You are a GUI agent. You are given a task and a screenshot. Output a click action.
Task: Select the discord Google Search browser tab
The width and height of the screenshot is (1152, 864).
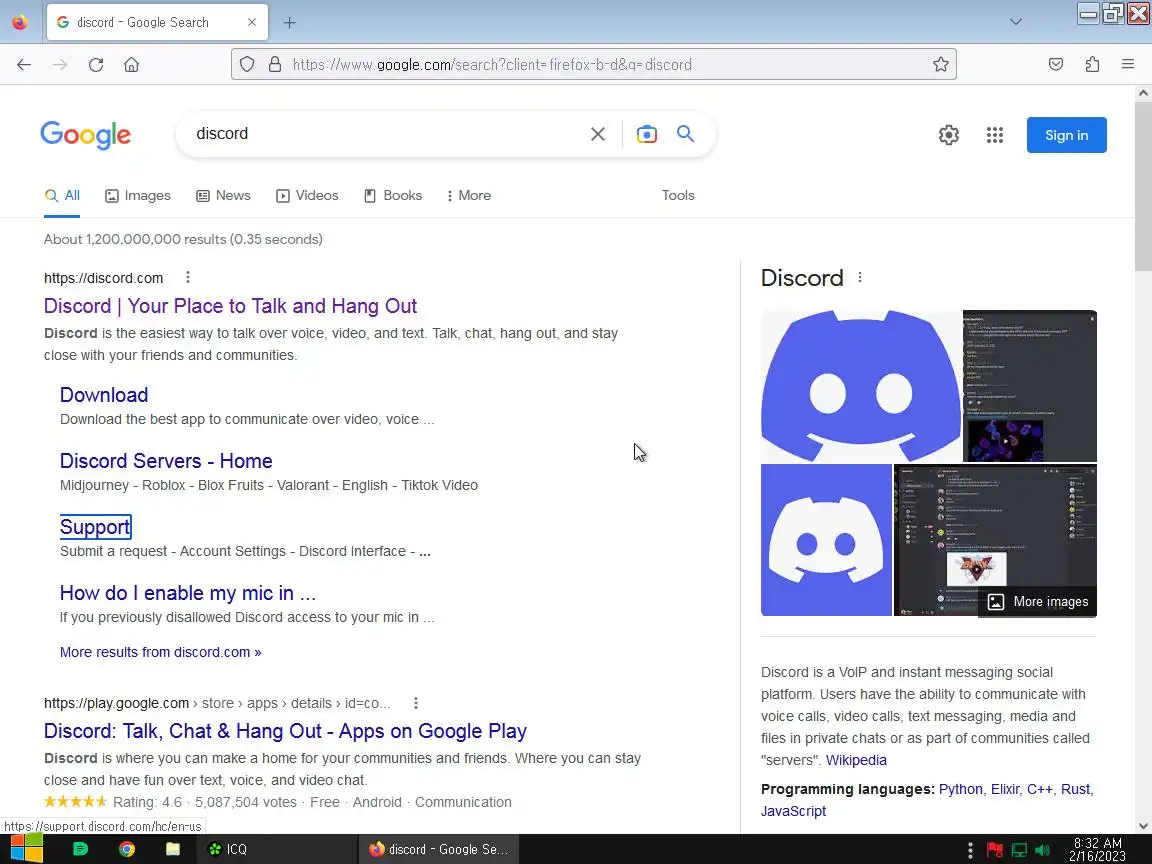(156, 22)
